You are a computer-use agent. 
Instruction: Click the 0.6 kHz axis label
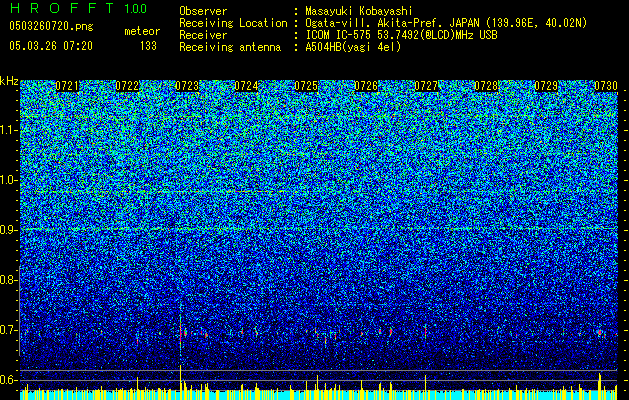pyautogui.click(x=9, y=380)
